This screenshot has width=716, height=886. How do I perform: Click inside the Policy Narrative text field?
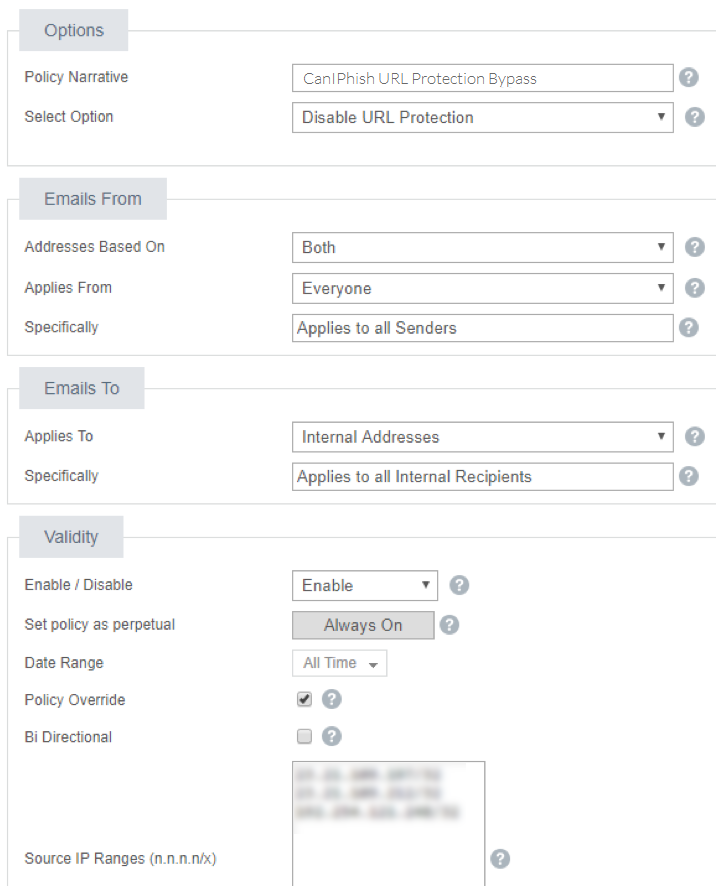tap(483, 78)
